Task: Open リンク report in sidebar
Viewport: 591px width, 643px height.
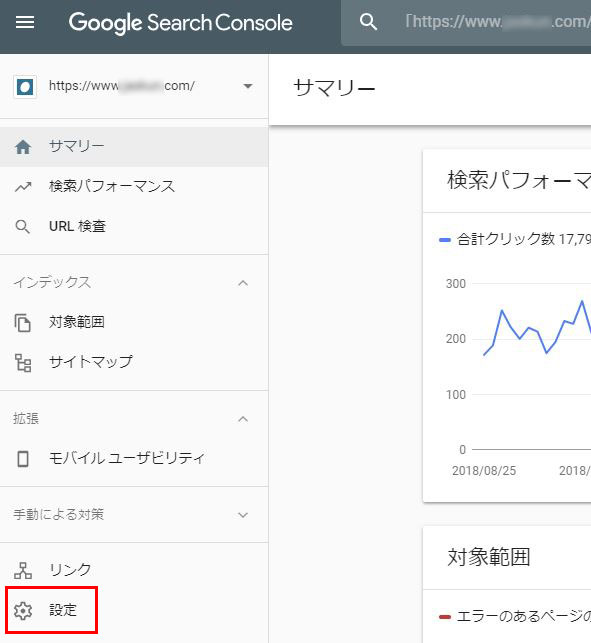Action: (134, 570)
